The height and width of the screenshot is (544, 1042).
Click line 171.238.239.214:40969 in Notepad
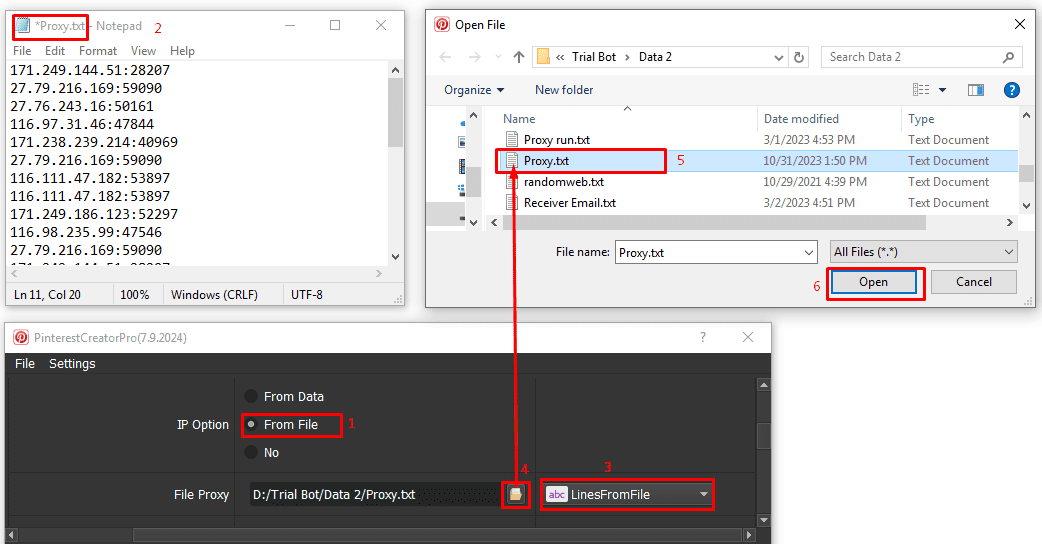[94, 142]
